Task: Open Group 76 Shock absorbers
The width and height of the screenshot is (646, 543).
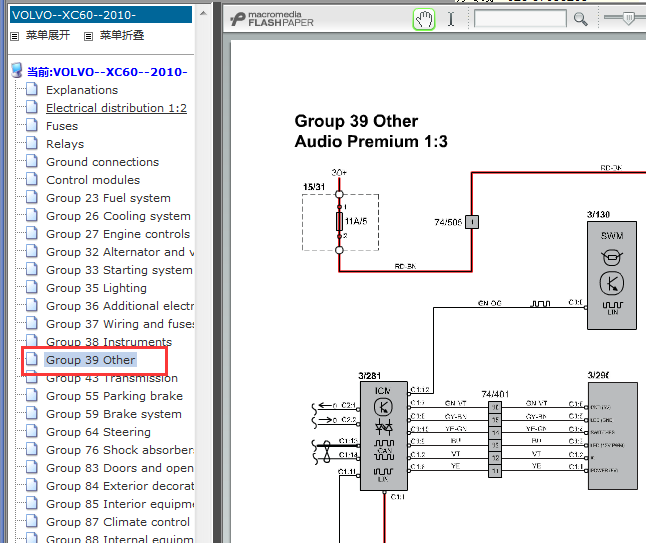Action: [x=120, y=450]
